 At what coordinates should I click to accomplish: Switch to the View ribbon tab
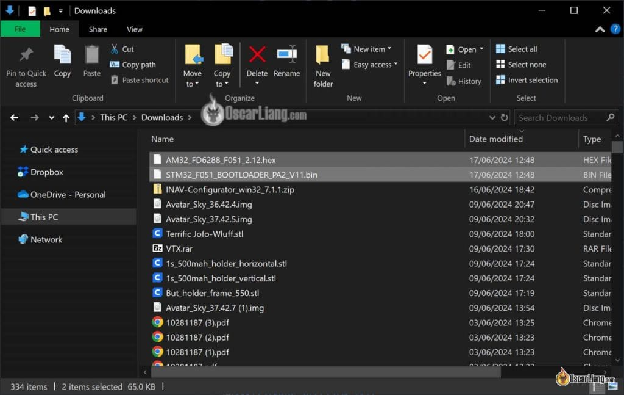(x=135, y=29)
